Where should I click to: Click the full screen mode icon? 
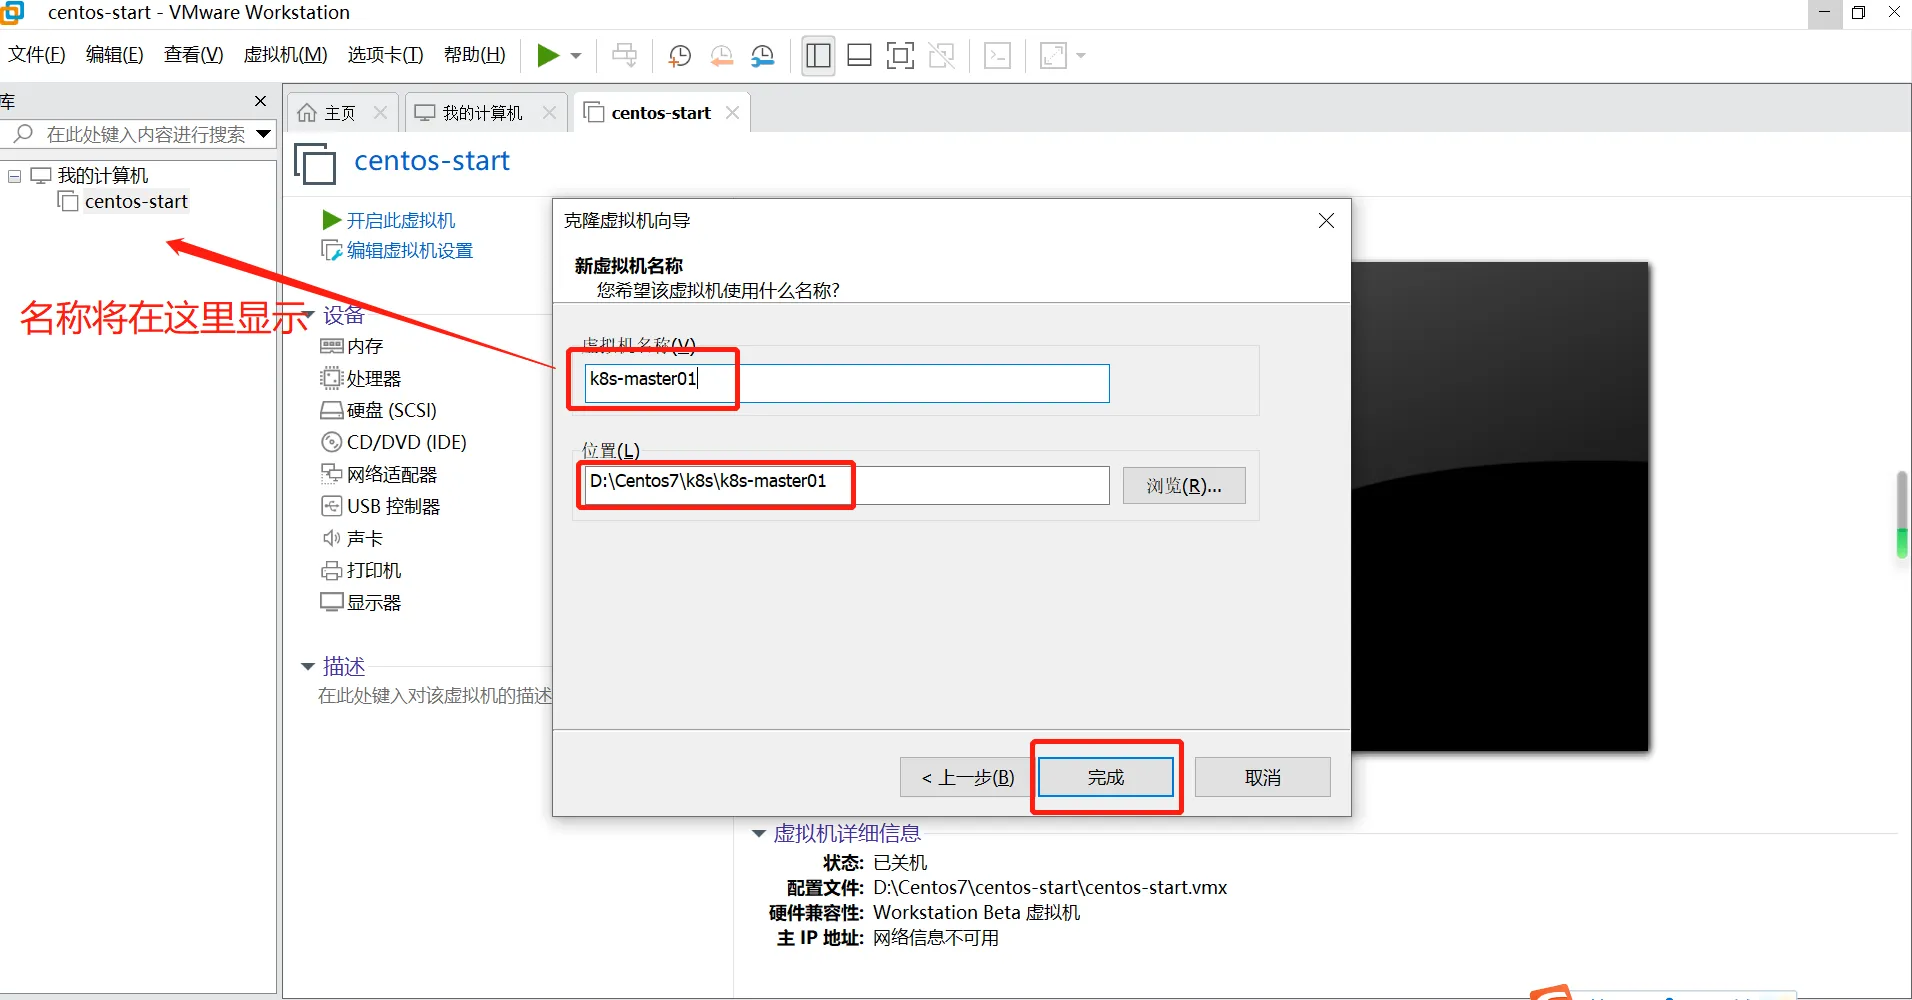900,56
